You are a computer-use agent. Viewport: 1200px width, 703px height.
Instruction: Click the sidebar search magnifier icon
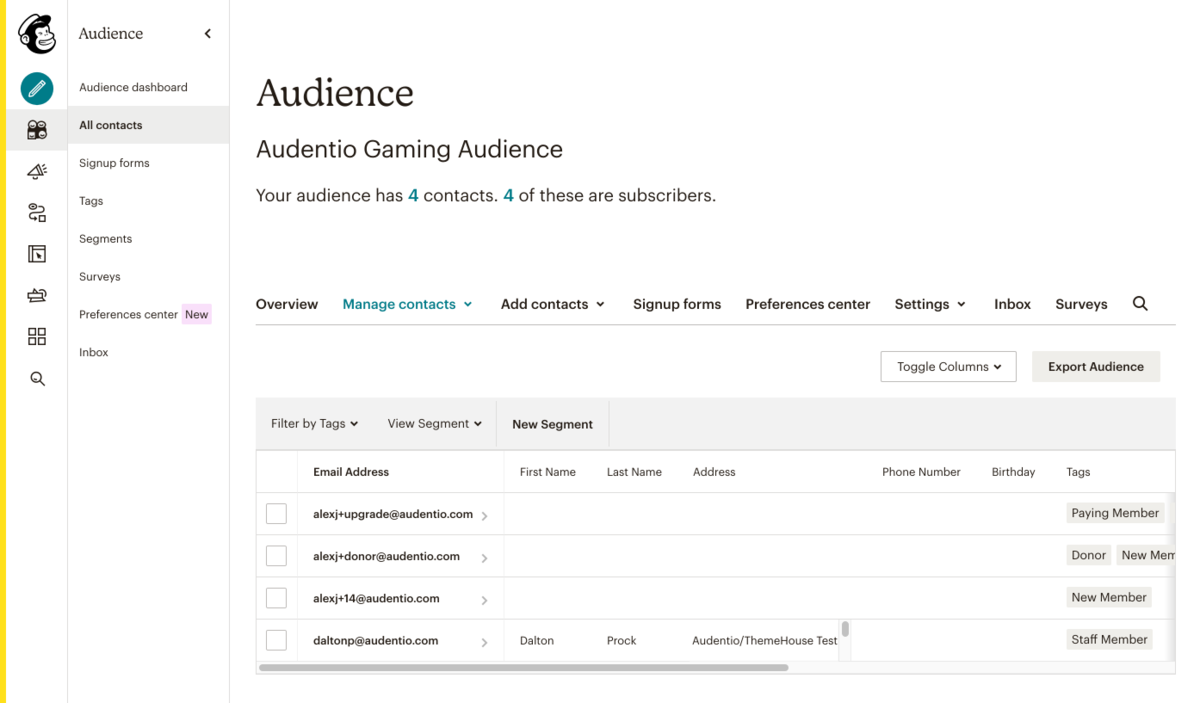pos(37,379)
